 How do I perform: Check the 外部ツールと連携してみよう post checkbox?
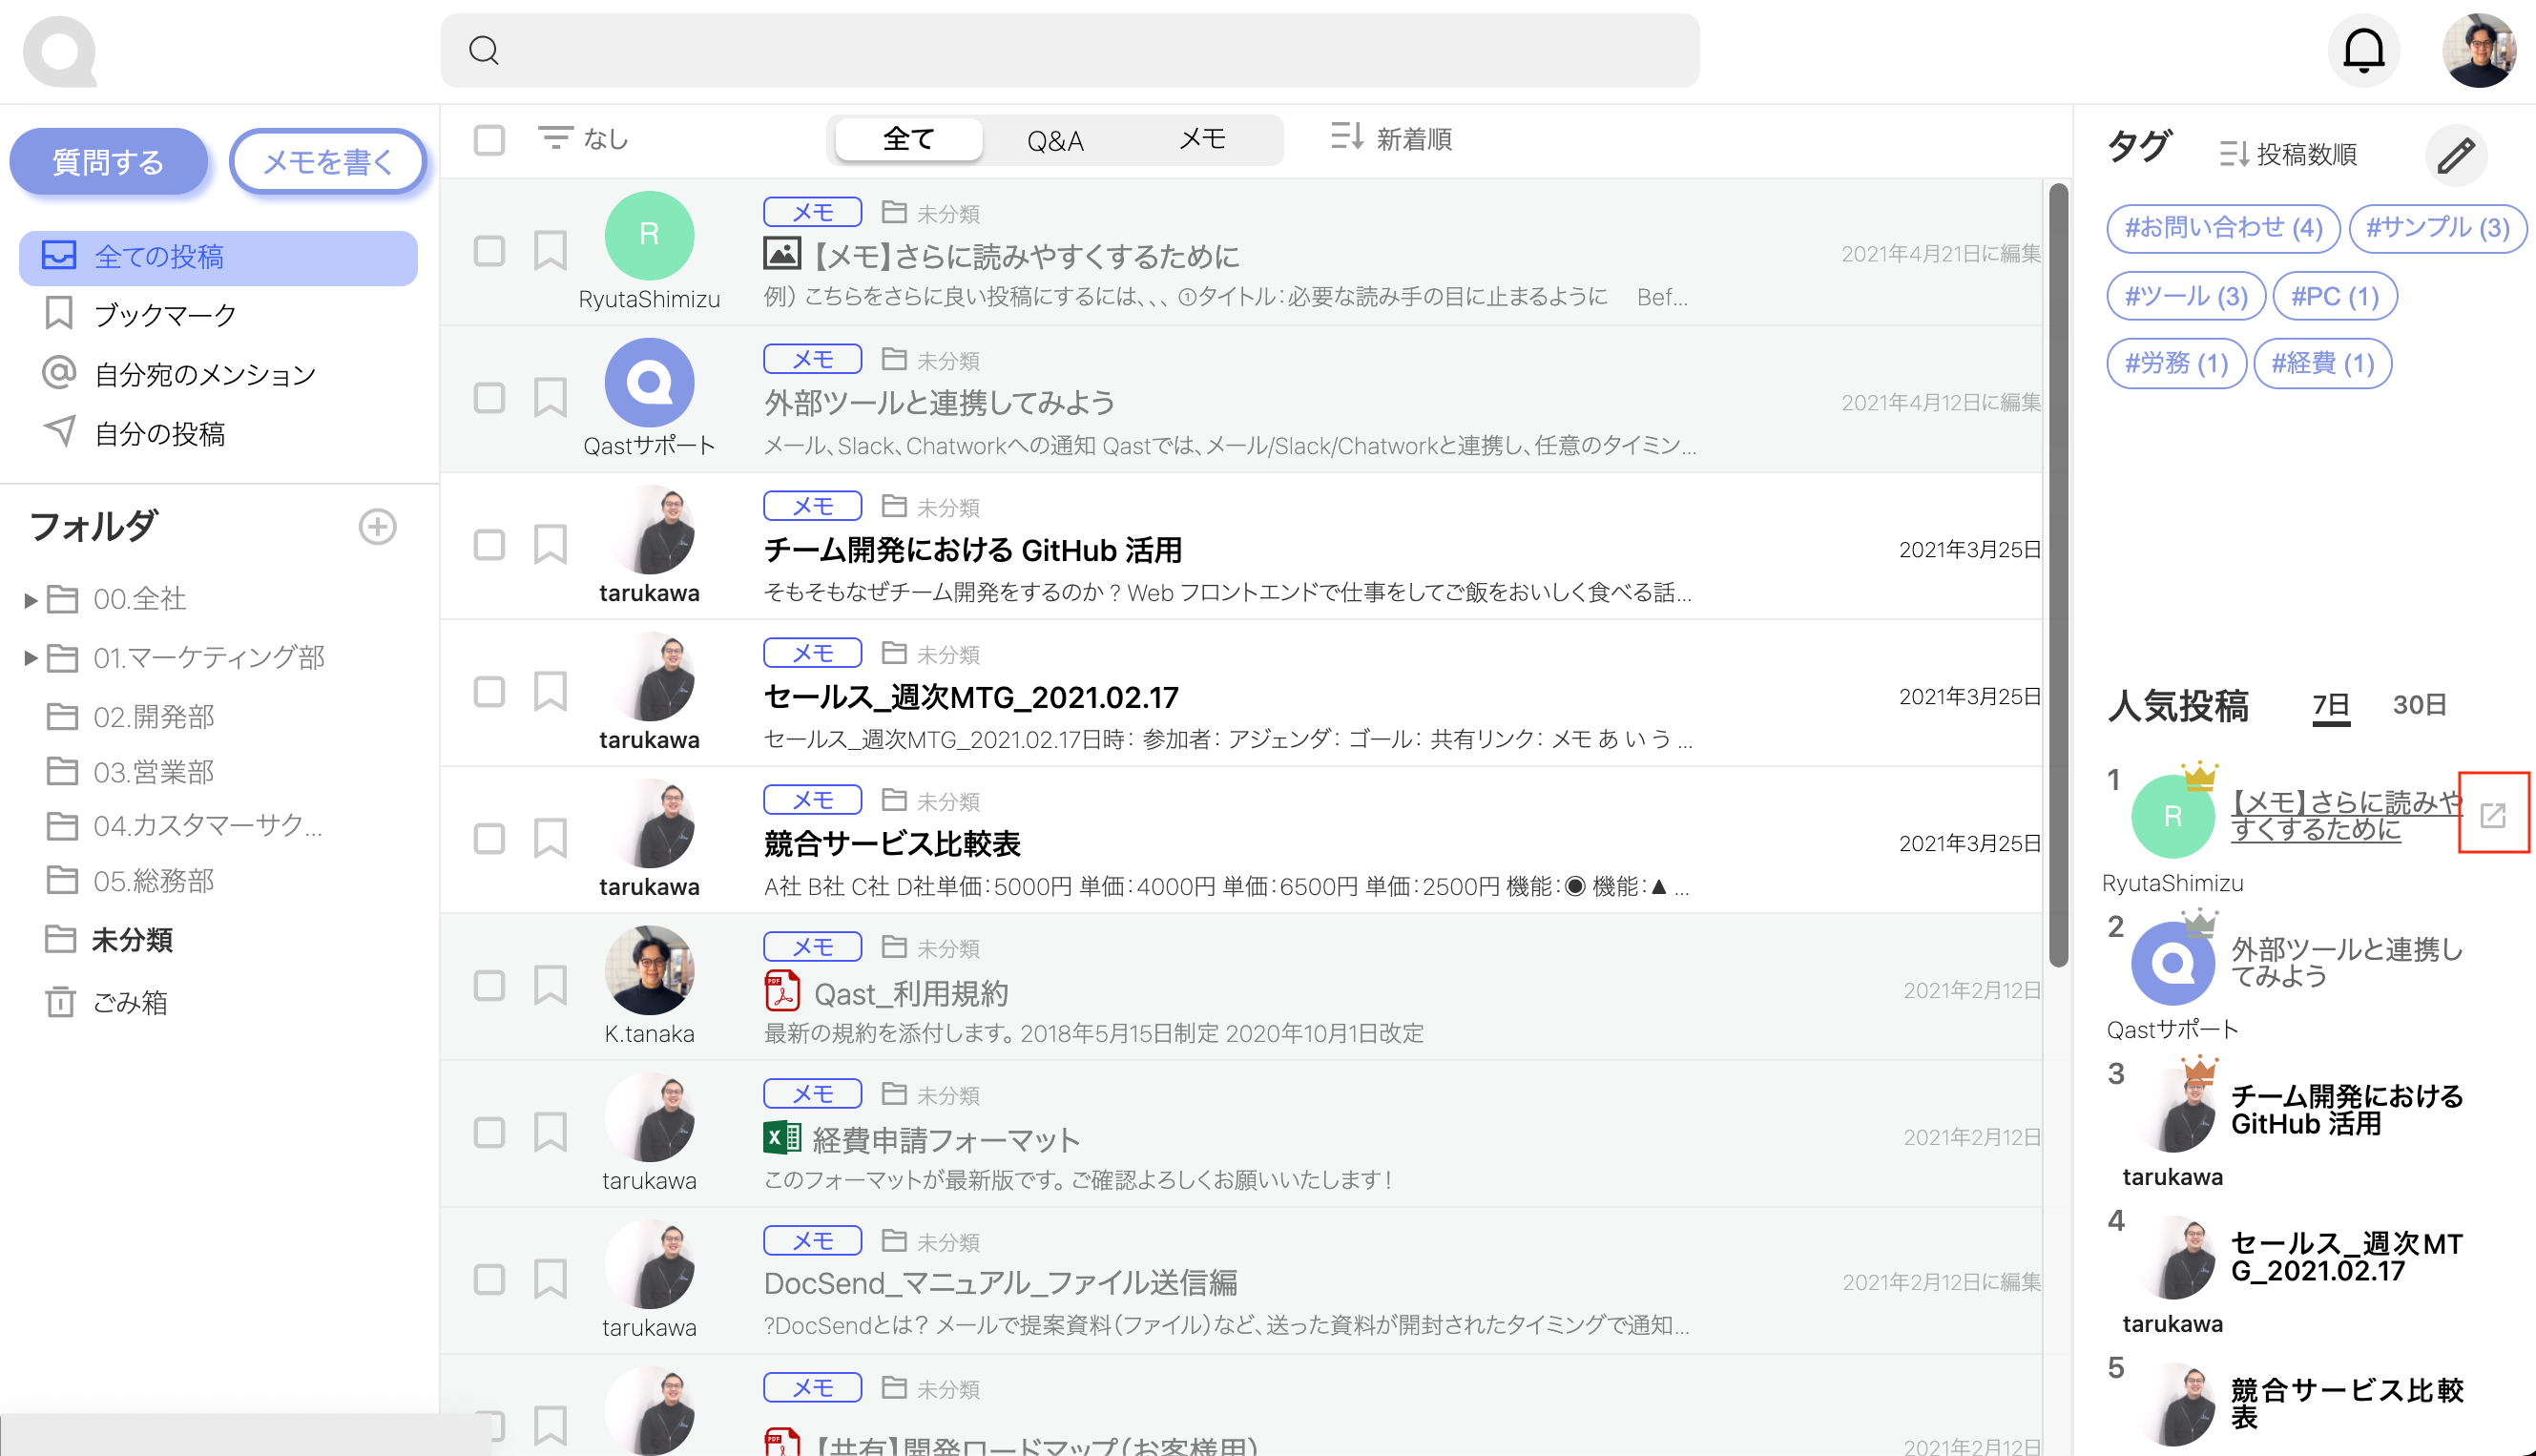pos(489,398)
